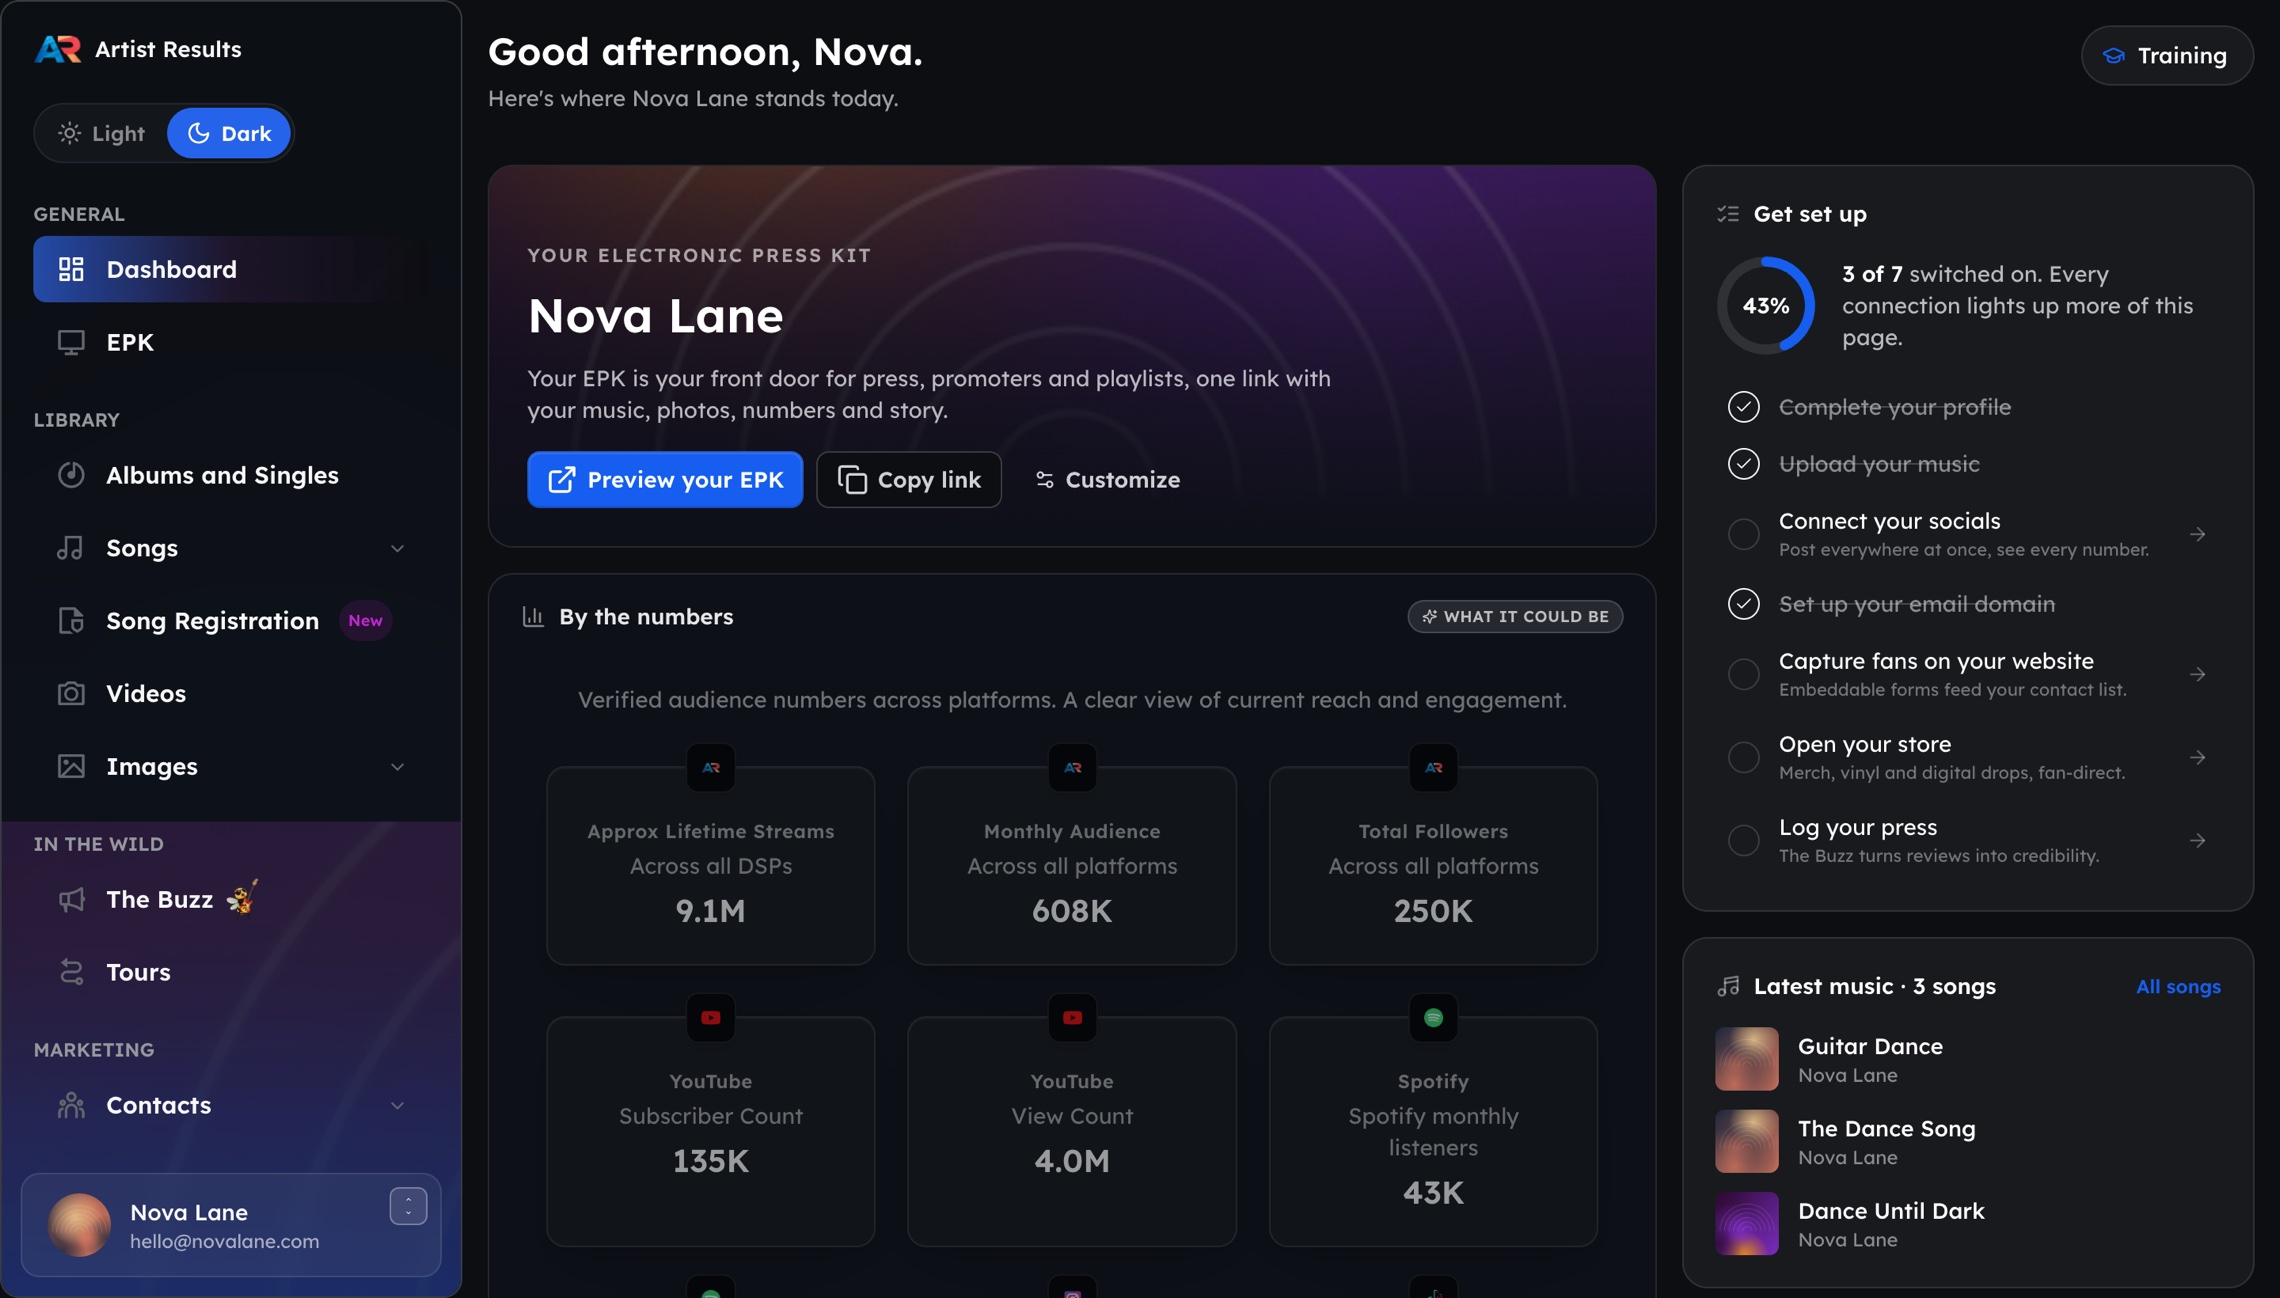Toggle the Complete your profile checkmark

tap(1744, 407)
